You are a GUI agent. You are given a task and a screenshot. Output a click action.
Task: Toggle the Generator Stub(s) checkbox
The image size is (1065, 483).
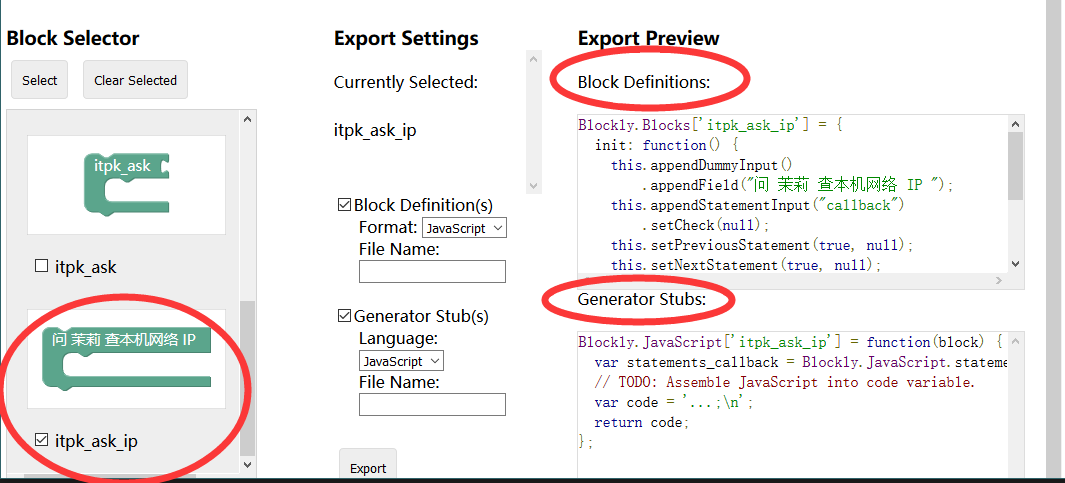tap(345, 316)
